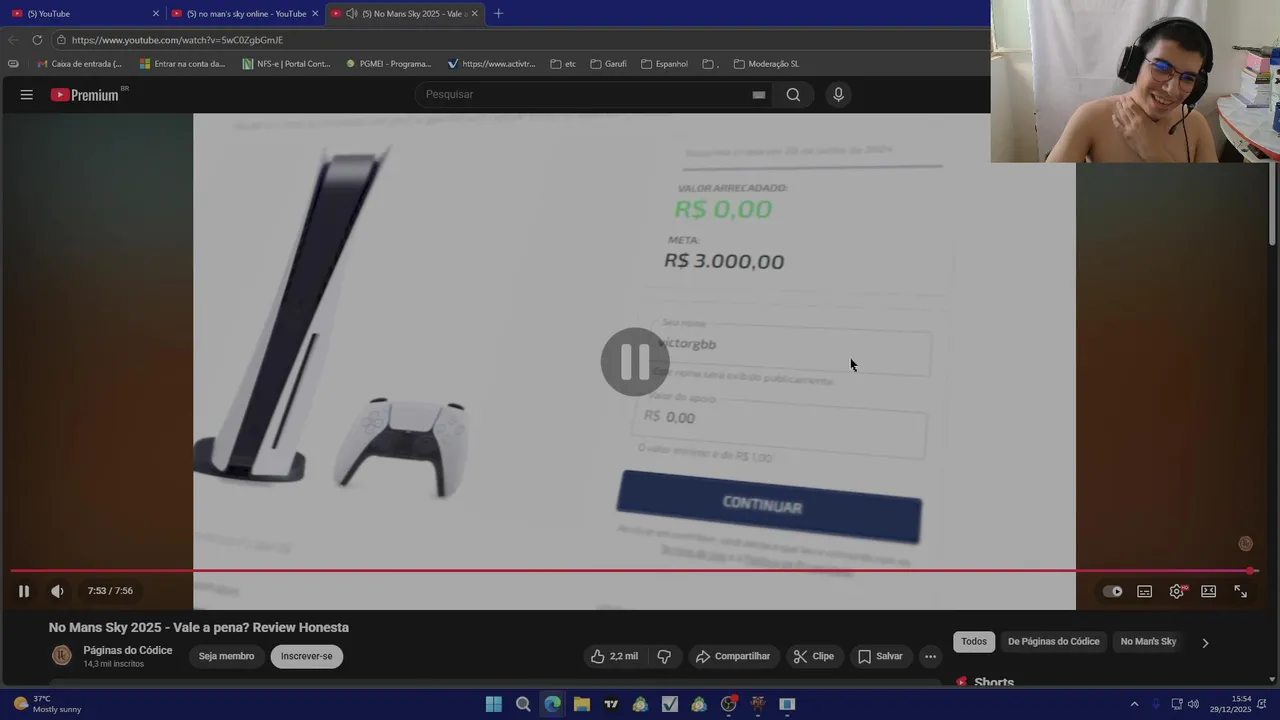Open TradingView TV icon on taskbar
The height and width of the screenshot is (720, 1280).
611,704
